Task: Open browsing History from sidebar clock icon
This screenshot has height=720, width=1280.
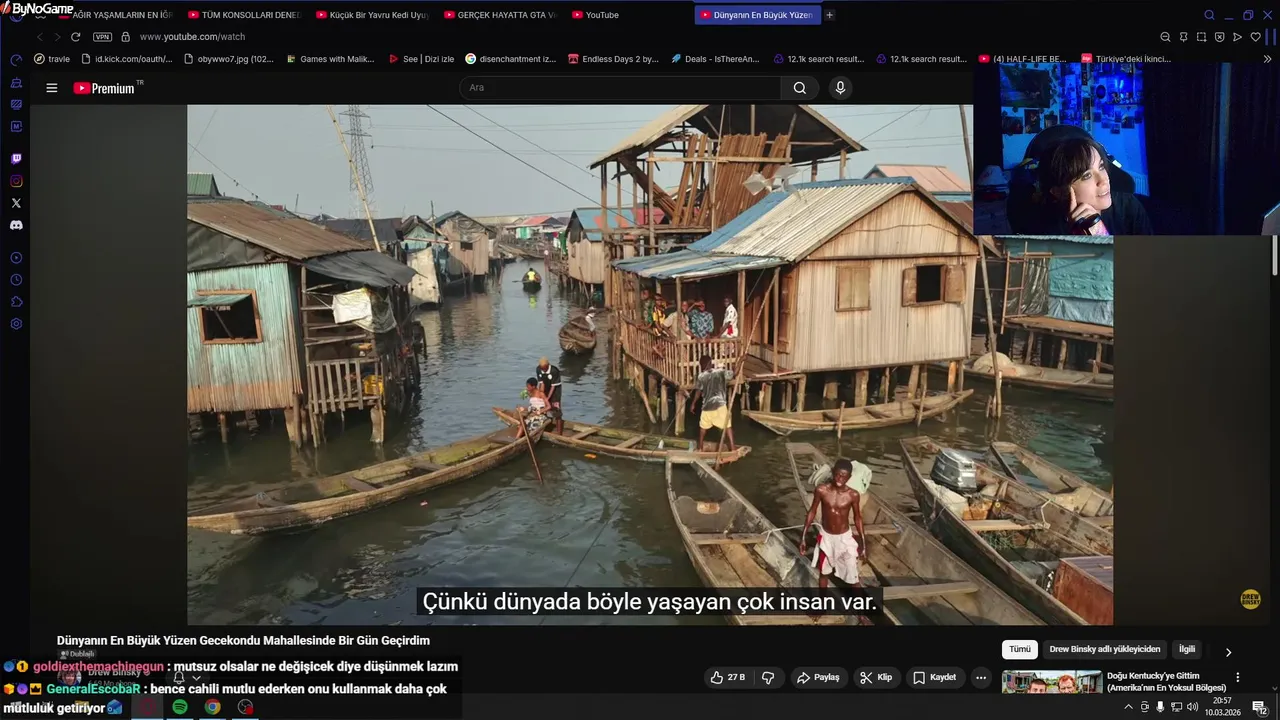Action: pyautogui.click(x=16, y=280)
